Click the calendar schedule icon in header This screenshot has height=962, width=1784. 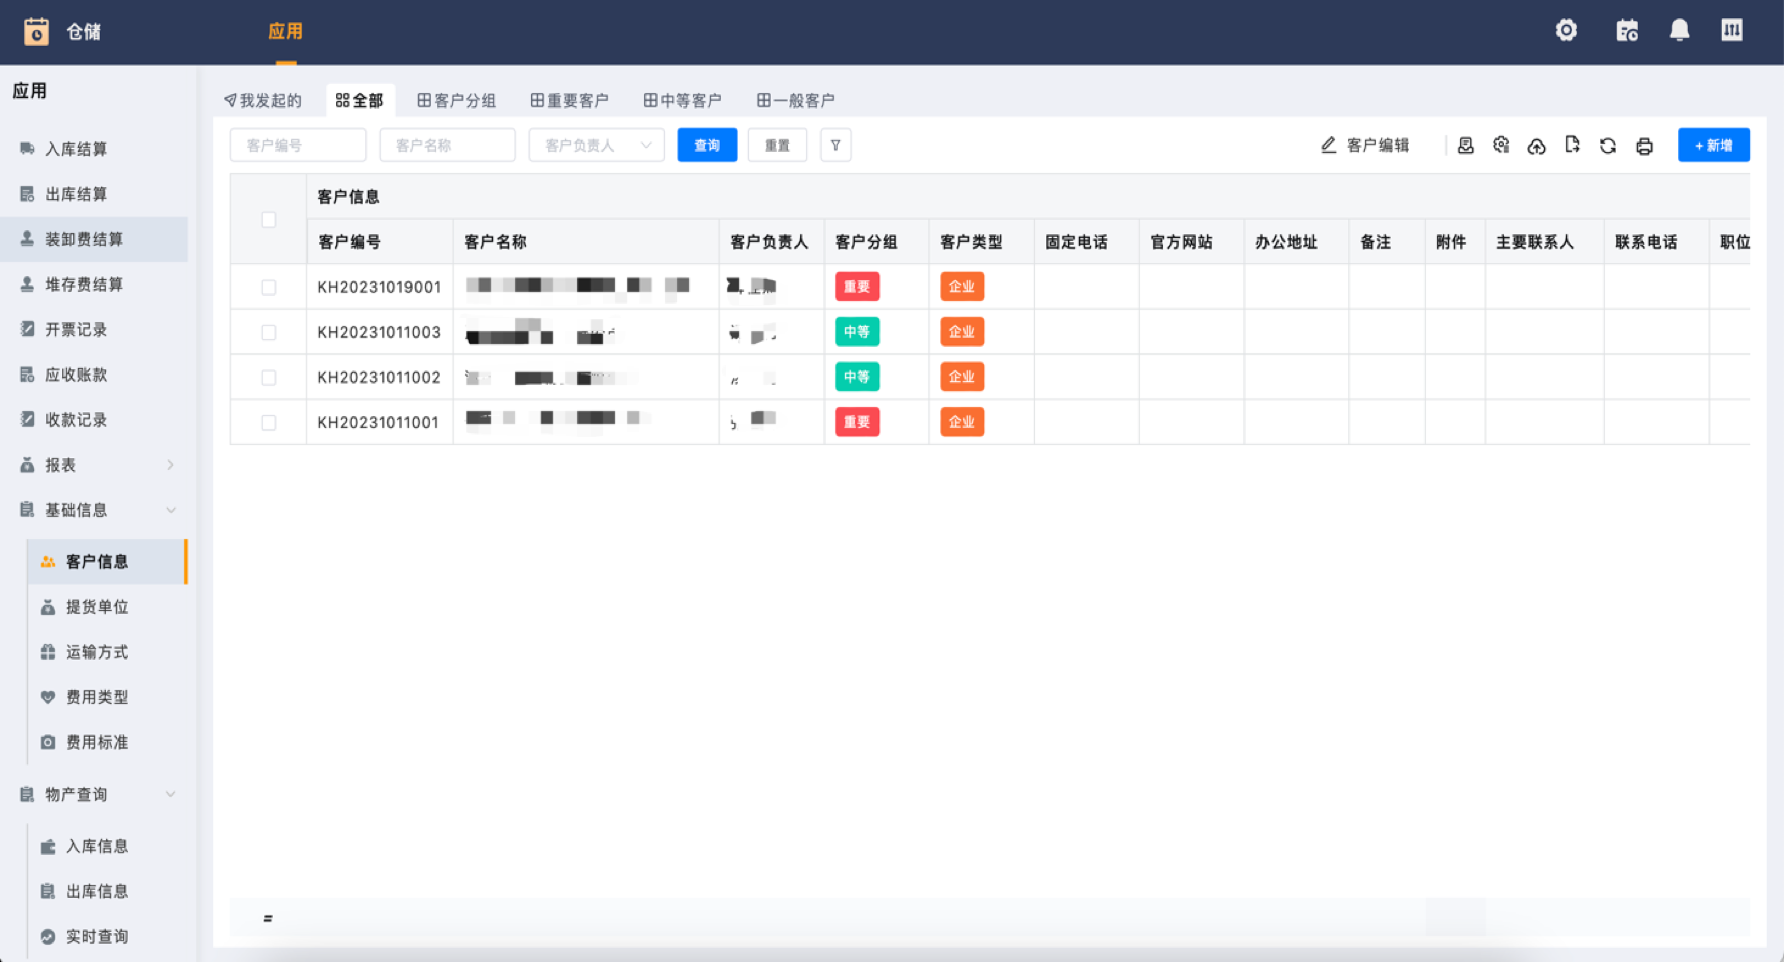pyautogui.click(x=1627, y=30)
